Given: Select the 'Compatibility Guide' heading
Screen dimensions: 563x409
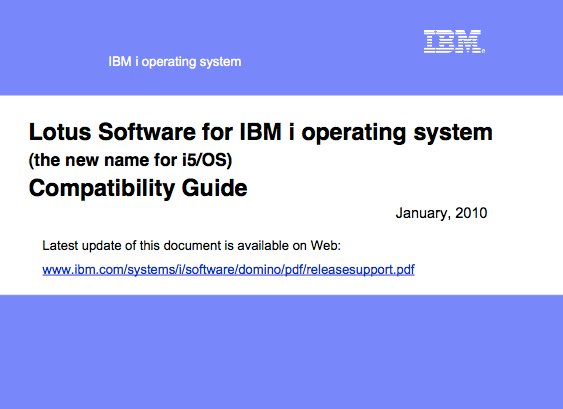Looking at the screenshot, I should coord(138,189).
